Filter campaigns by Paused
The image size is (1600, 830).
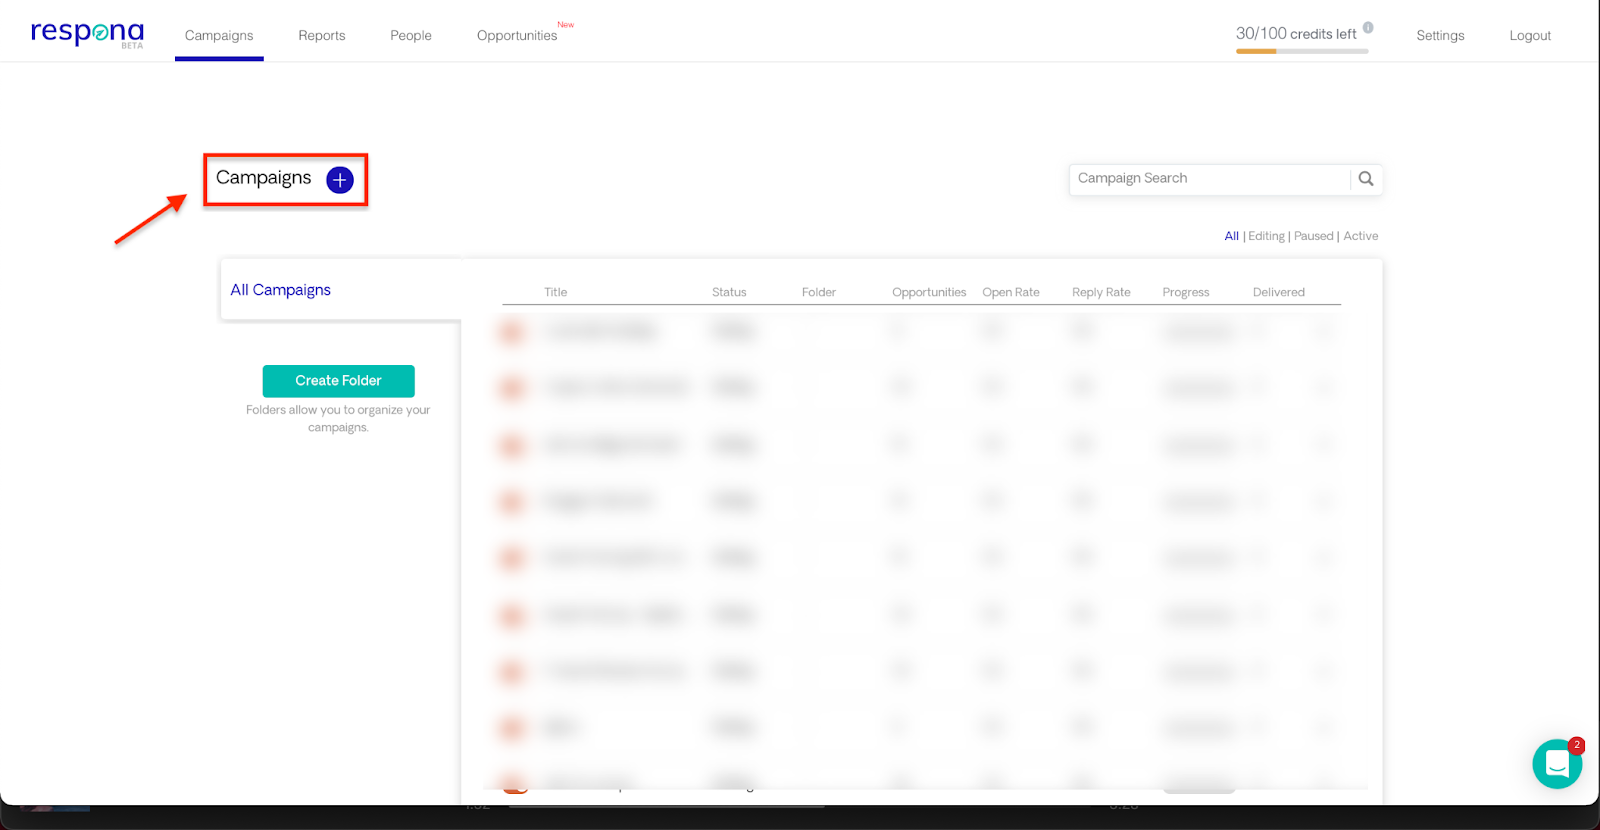point(1314,236)
